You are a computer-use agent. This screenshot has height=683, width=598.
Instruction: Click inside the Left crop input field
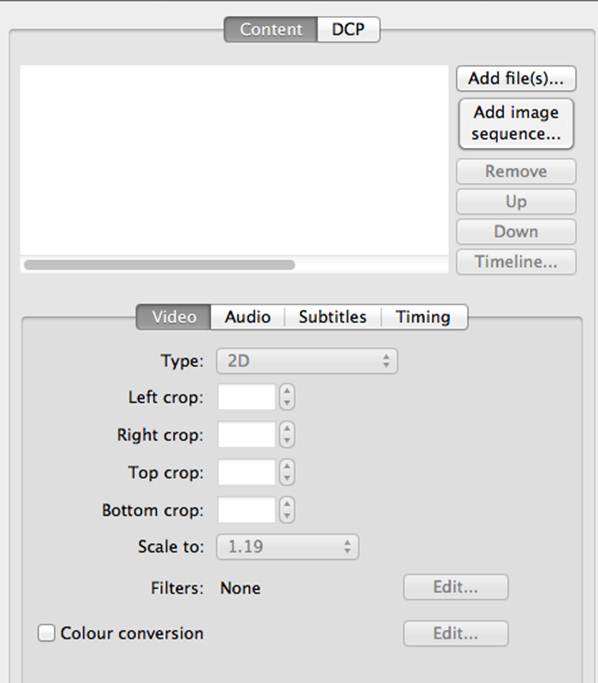point(247,397)
